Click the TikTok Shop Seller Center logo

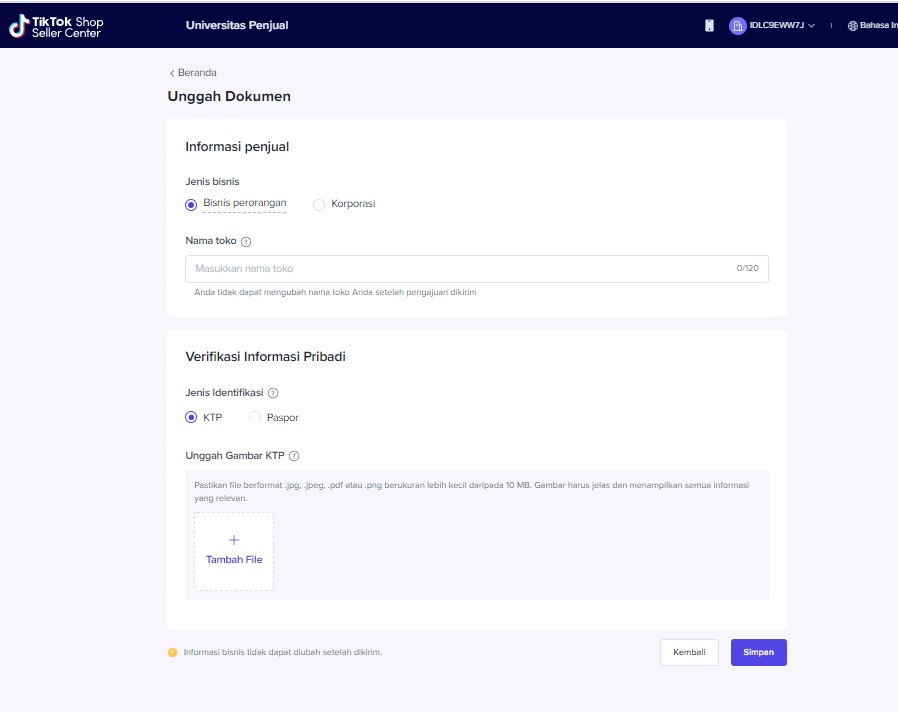point(56,27)
